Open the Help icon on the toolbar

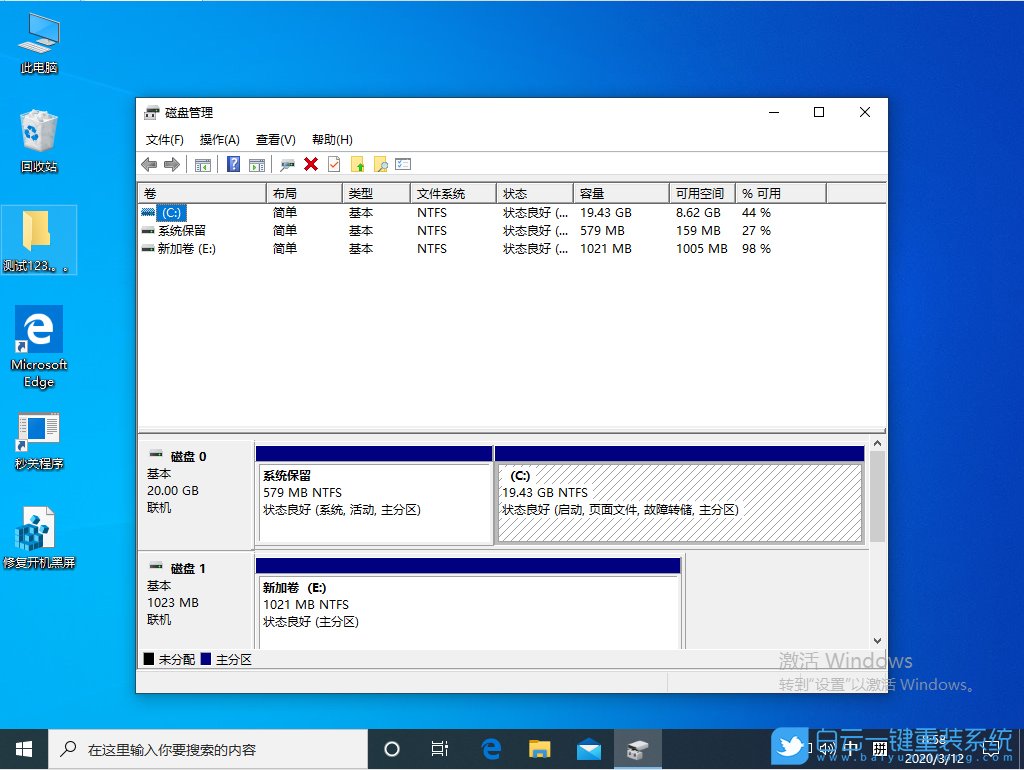point(233,164)
